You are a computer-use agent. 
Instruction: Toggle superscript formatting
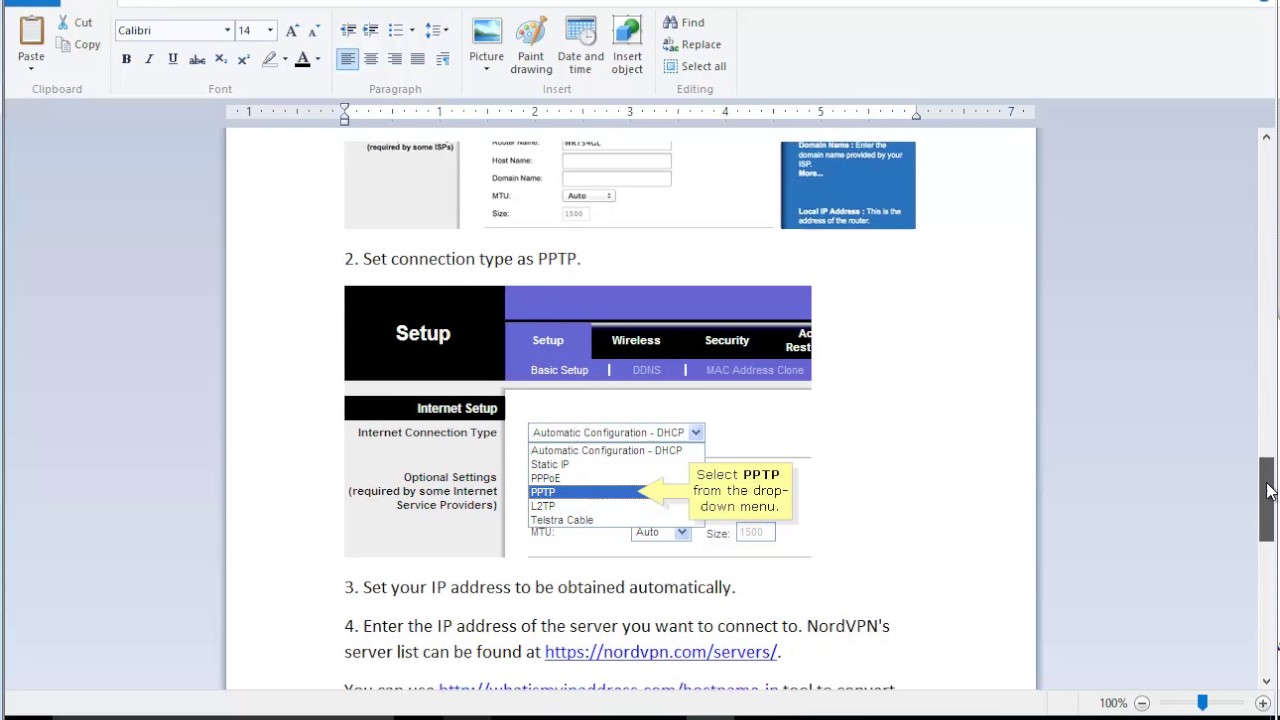coord(243,59)
